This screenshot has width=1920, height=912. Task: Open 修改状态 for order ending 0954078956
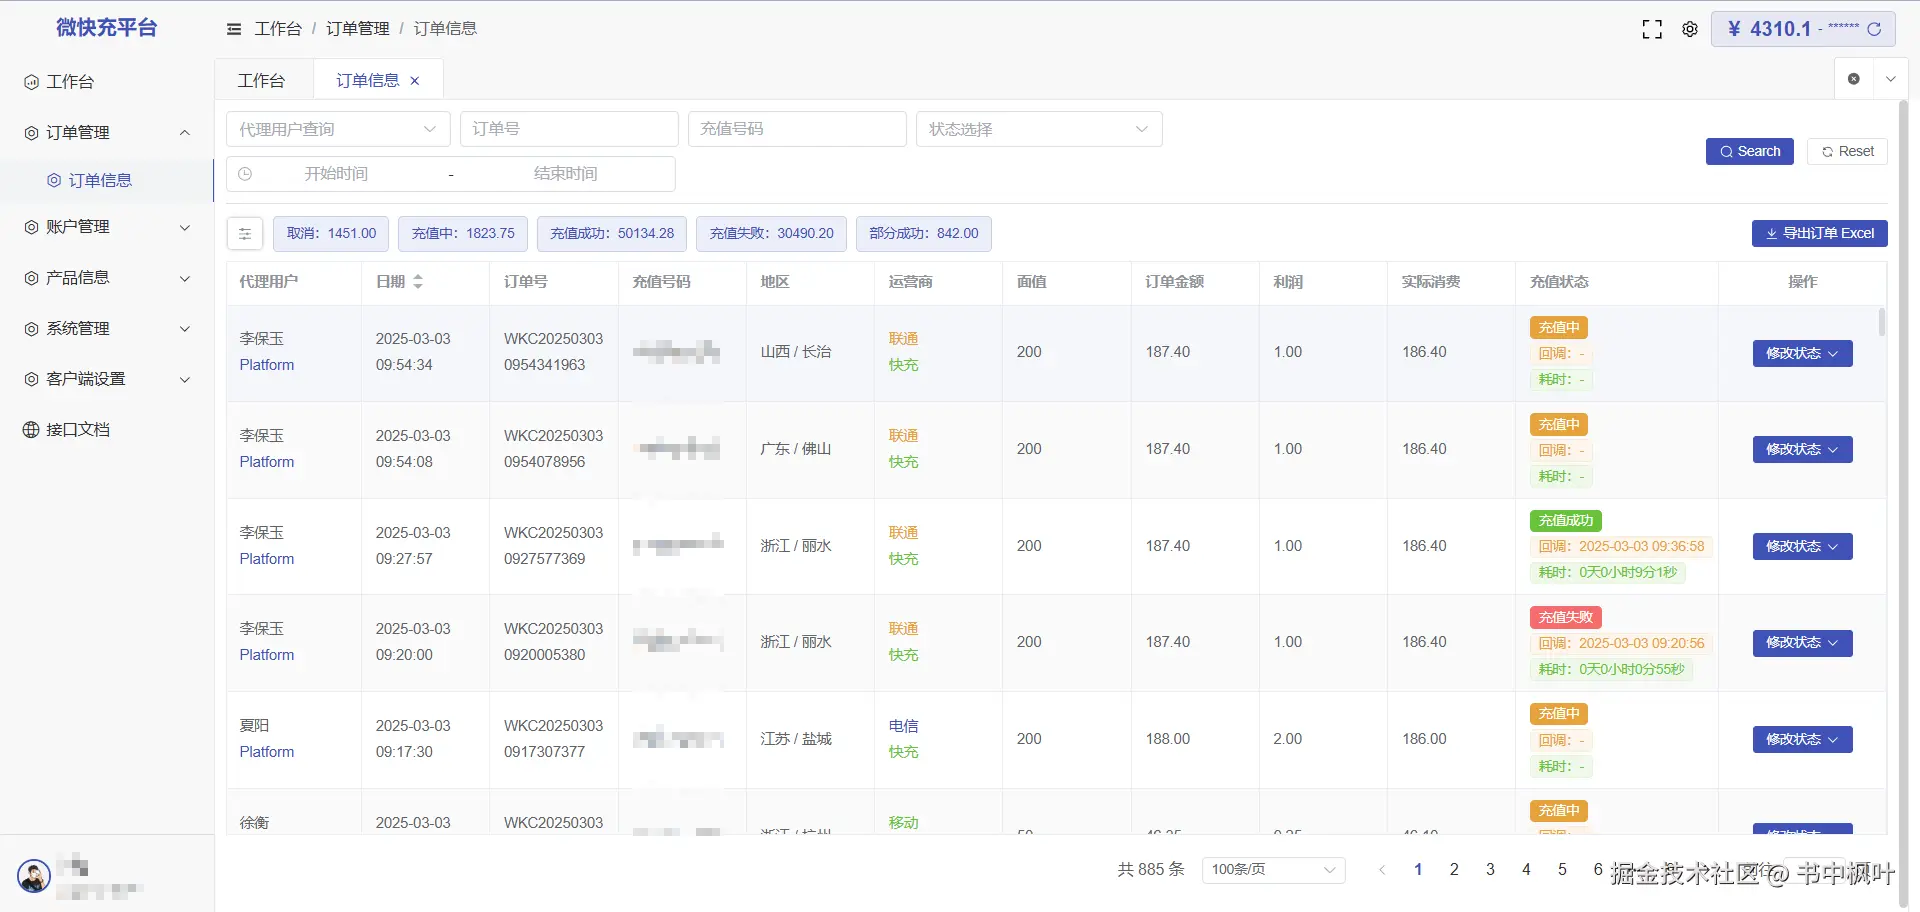click(1802, 449)
